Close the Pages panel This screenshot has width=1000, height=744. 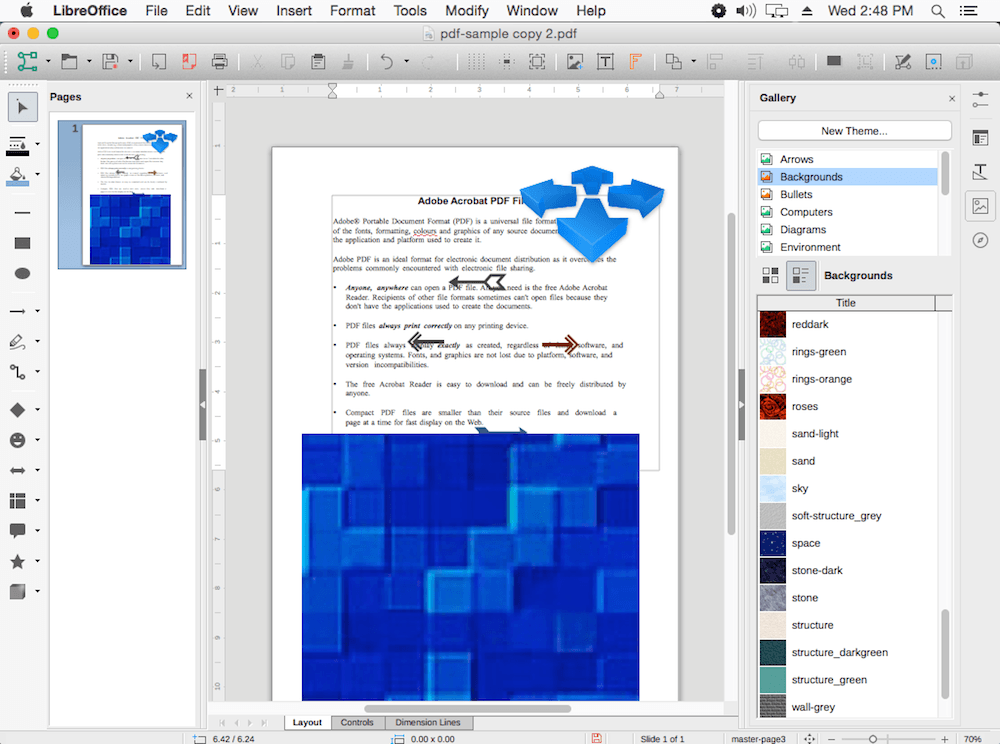[x=189, y=96]
